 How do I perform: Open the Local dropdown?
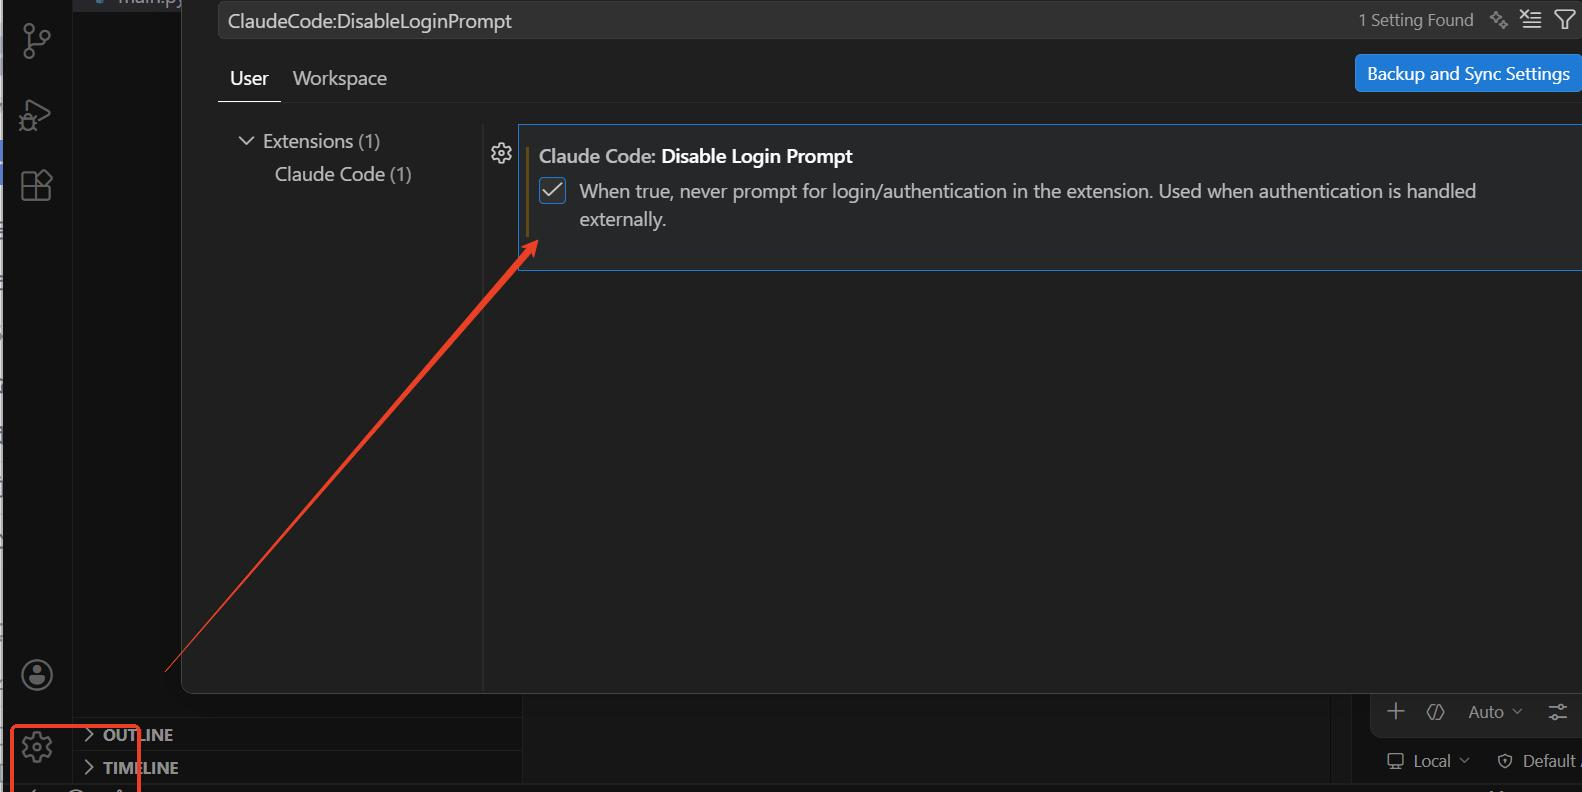pyautogui.click(x=1428, y=761)
